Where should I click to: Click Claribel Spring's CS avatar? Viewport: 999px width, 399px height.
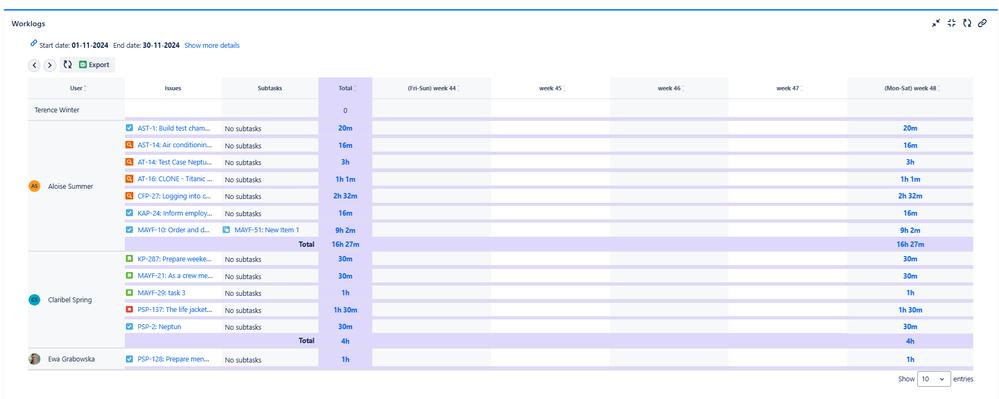[x=34, y=300]
